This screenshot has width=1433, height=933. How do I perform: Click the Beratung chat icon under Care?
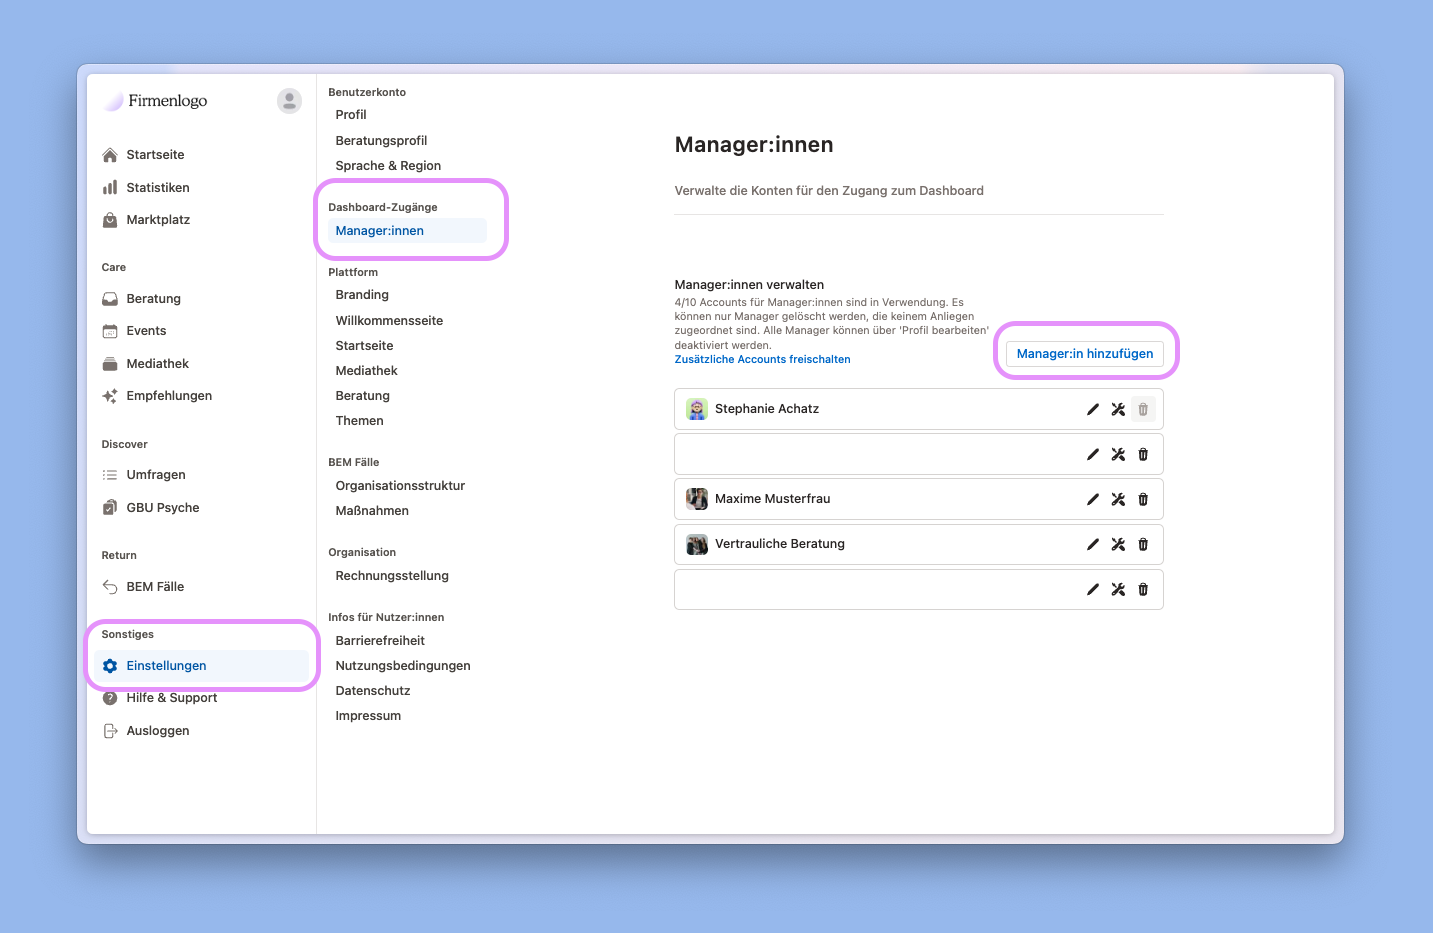click(110, 298)
